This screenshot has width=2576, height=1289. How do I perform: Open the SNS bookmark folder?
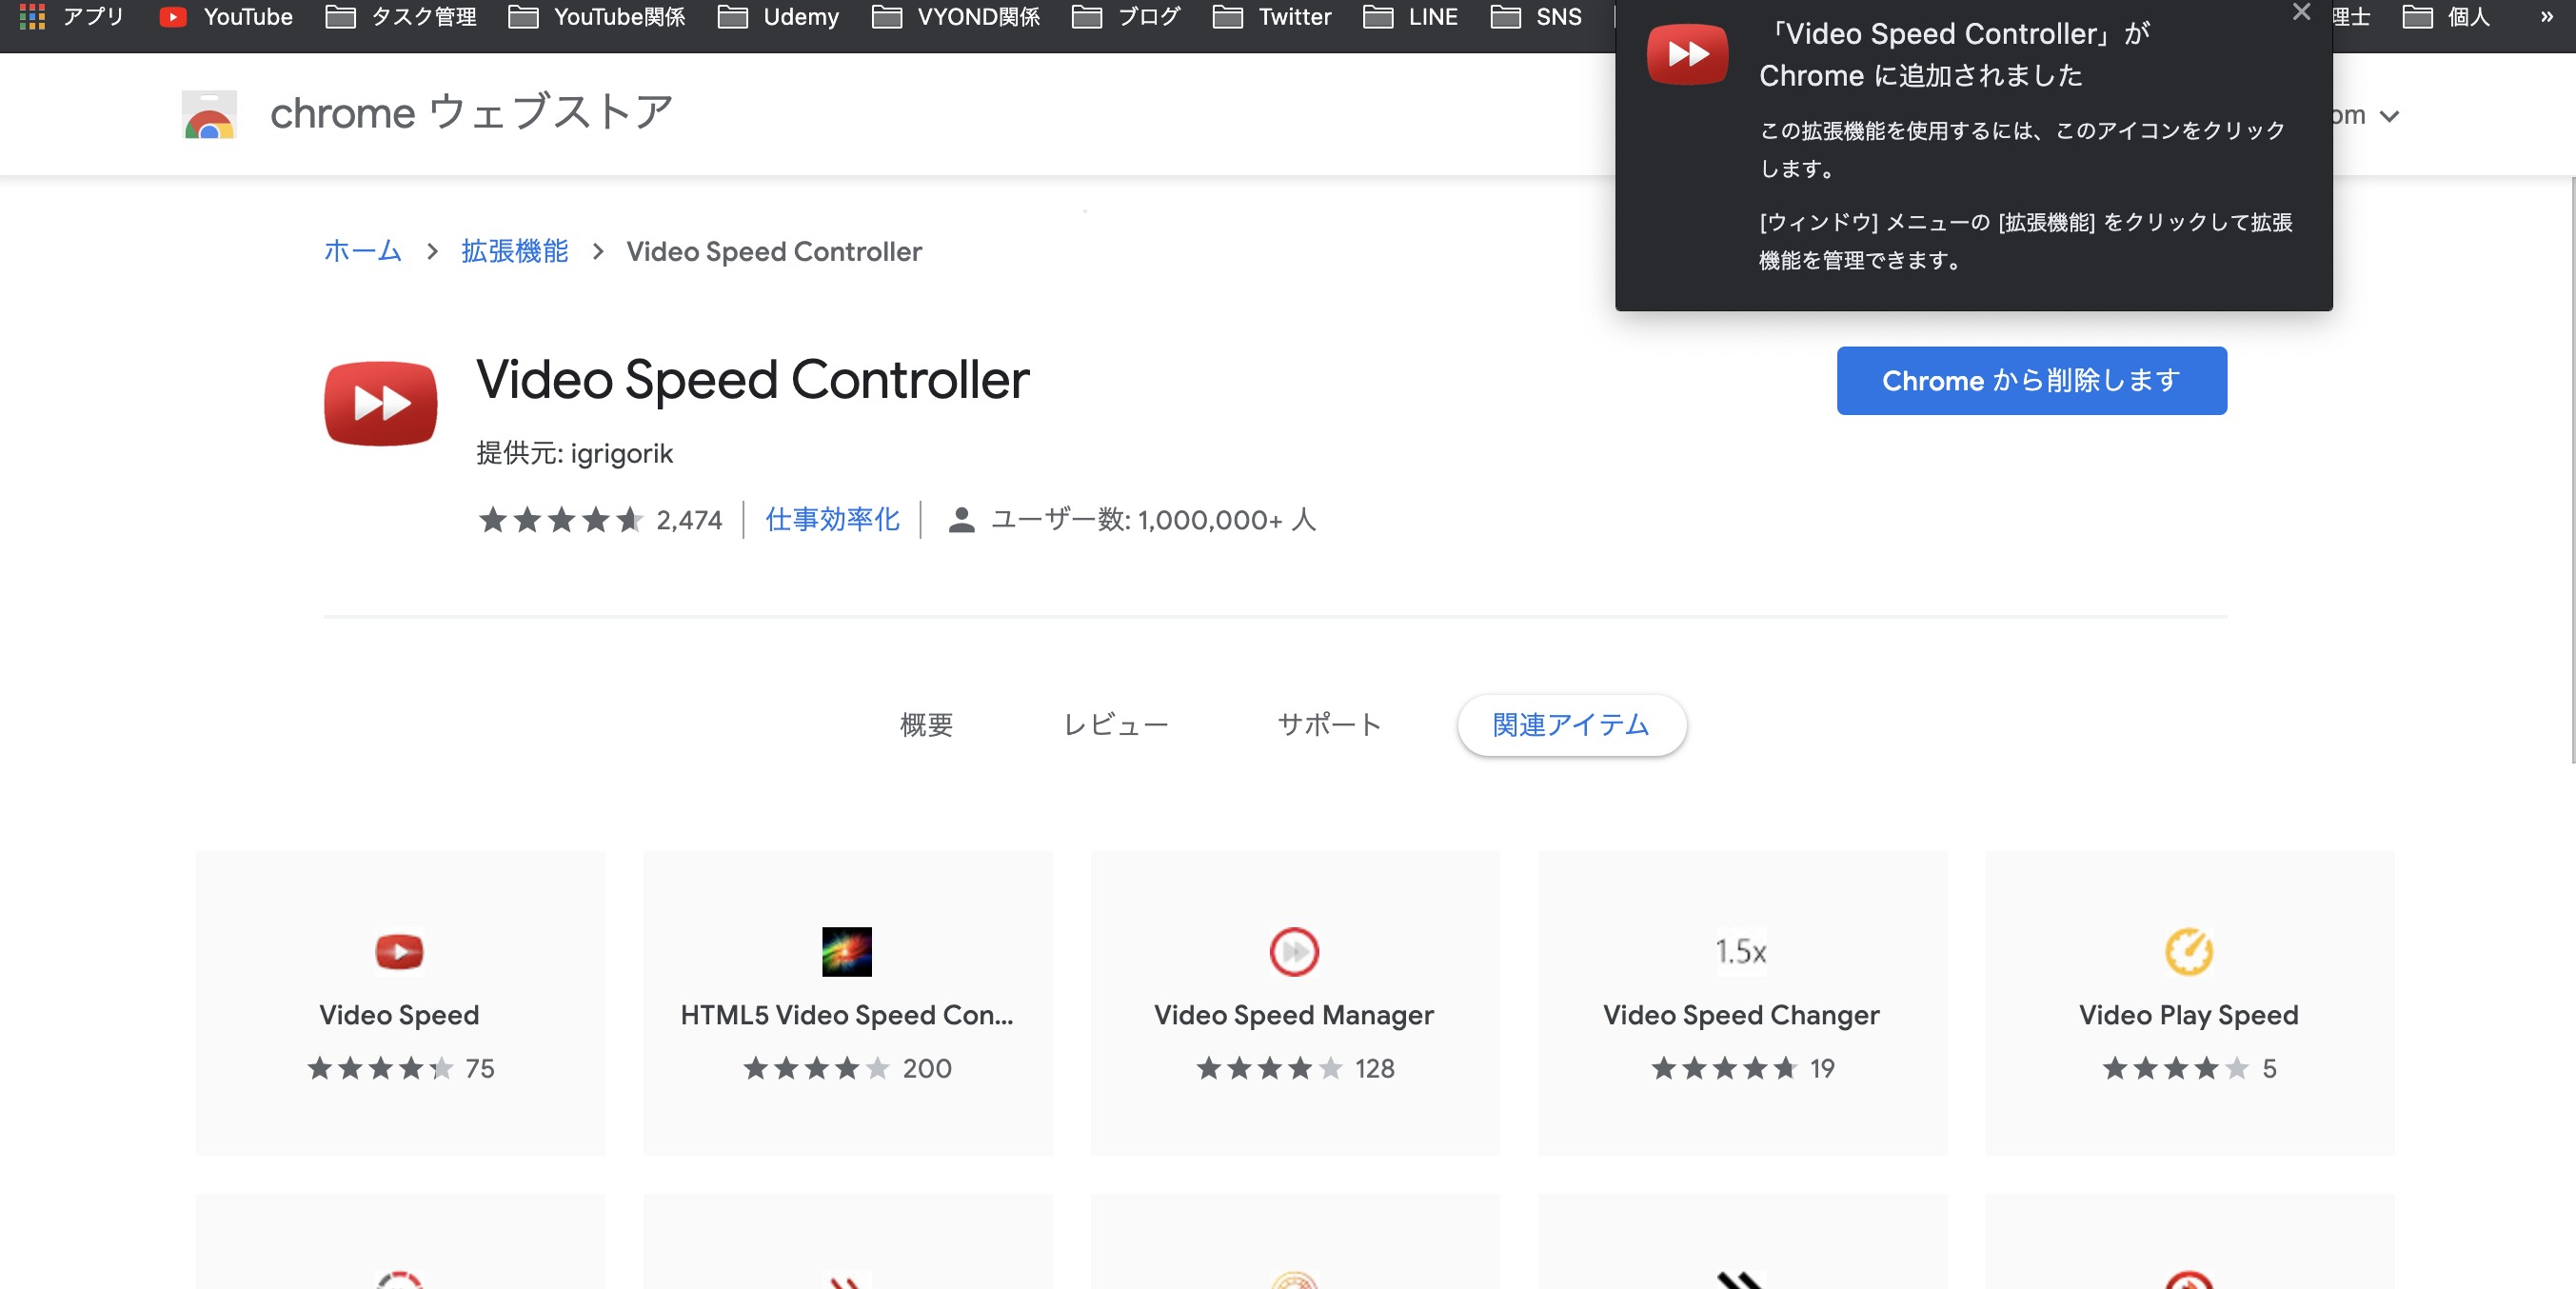point(1536,17)
